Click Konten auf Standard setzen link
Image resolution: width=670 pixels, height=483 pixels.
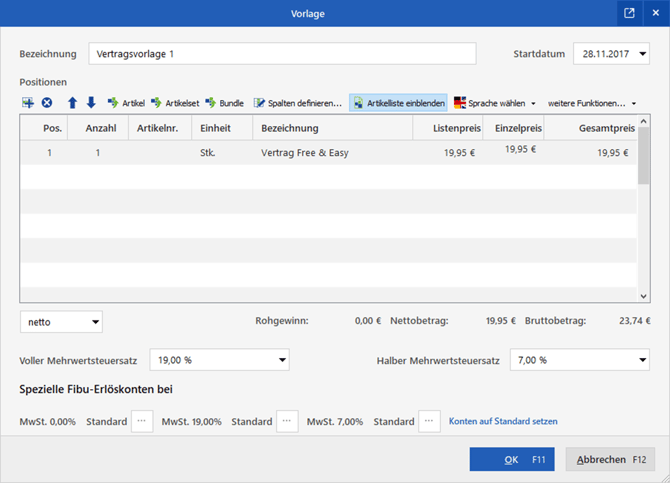(502, 422)
